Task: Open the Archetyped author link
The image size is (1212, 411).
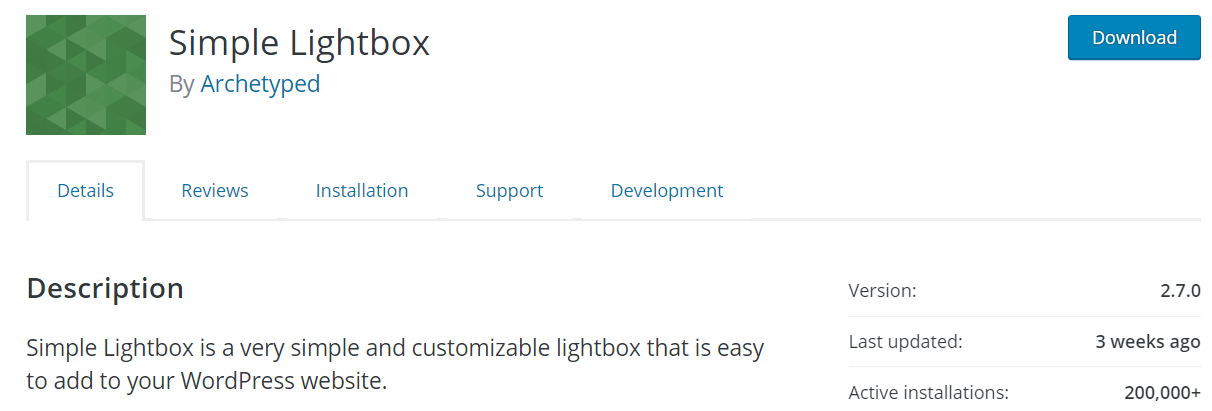Action: pos(260,84)
